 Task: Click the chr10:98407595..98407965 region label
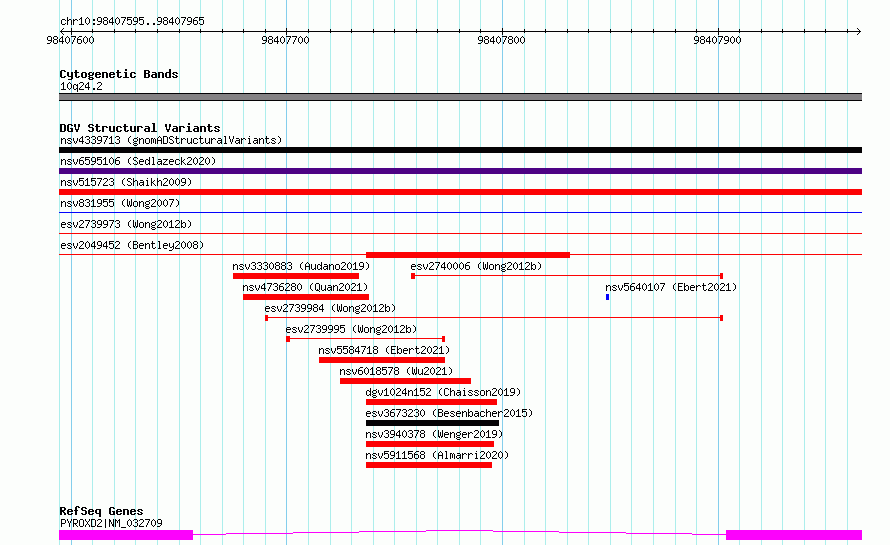(x=132, y=22)
